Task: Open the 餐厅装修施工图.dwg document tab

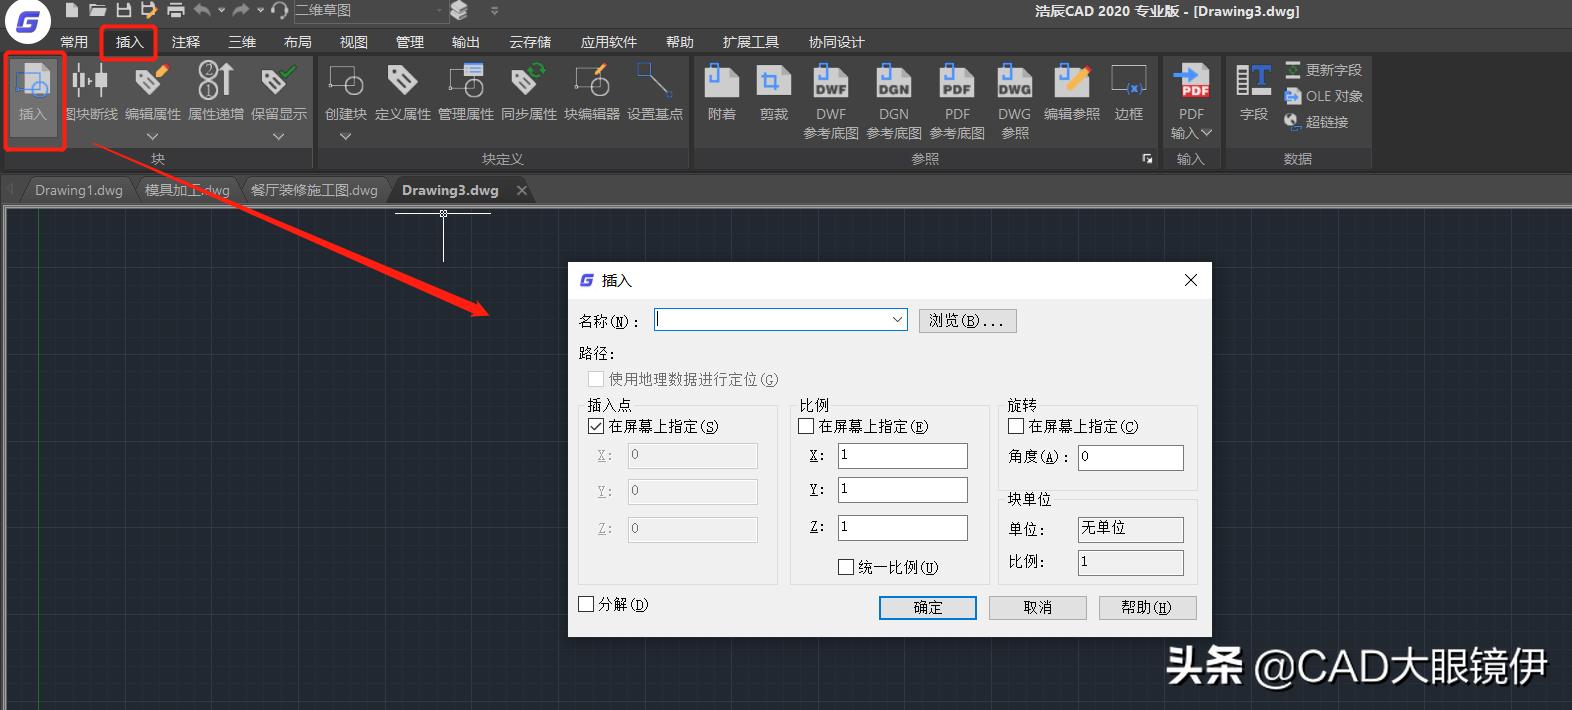Action: 314,190
